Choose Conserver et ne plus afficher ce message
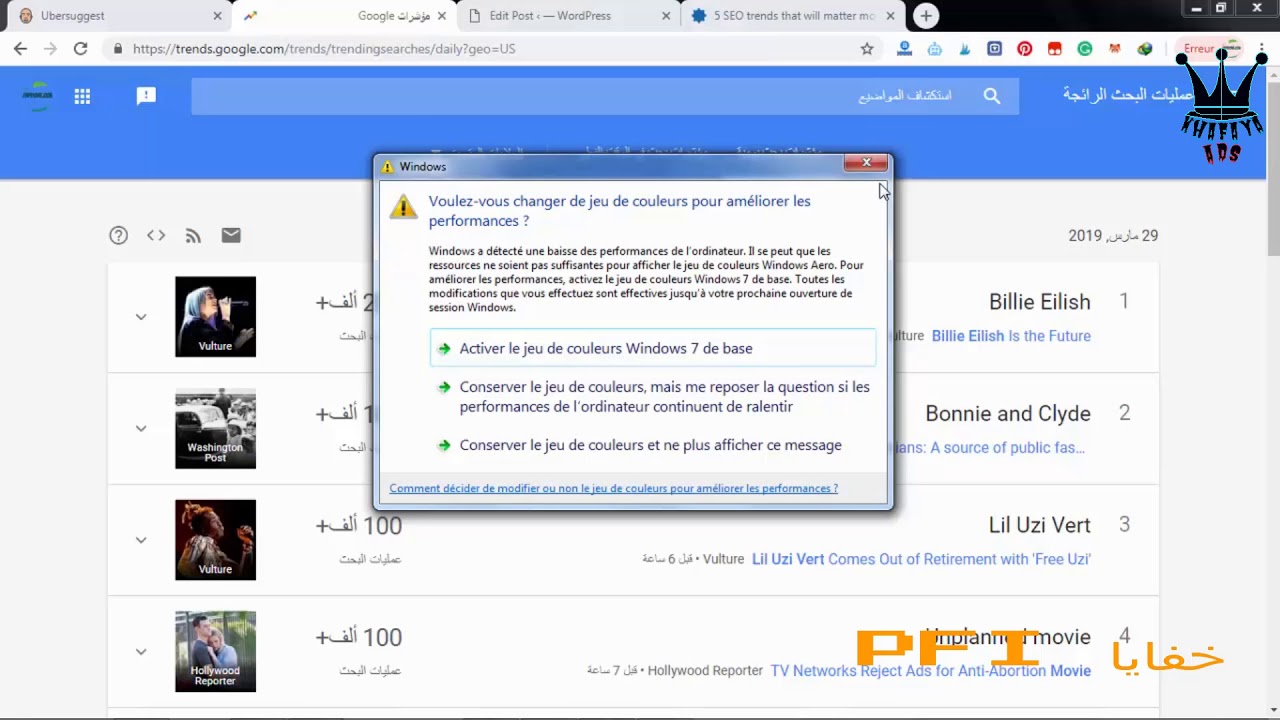This screenshot has width=1280, height=720. tap(653, 445)
